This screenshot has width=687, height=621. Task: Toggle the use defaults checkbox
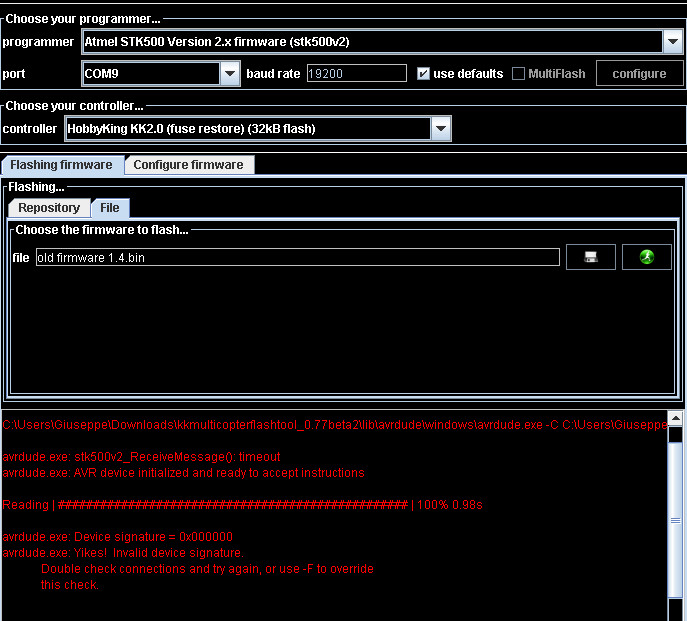pyautogui.click(x=423, y=74)
